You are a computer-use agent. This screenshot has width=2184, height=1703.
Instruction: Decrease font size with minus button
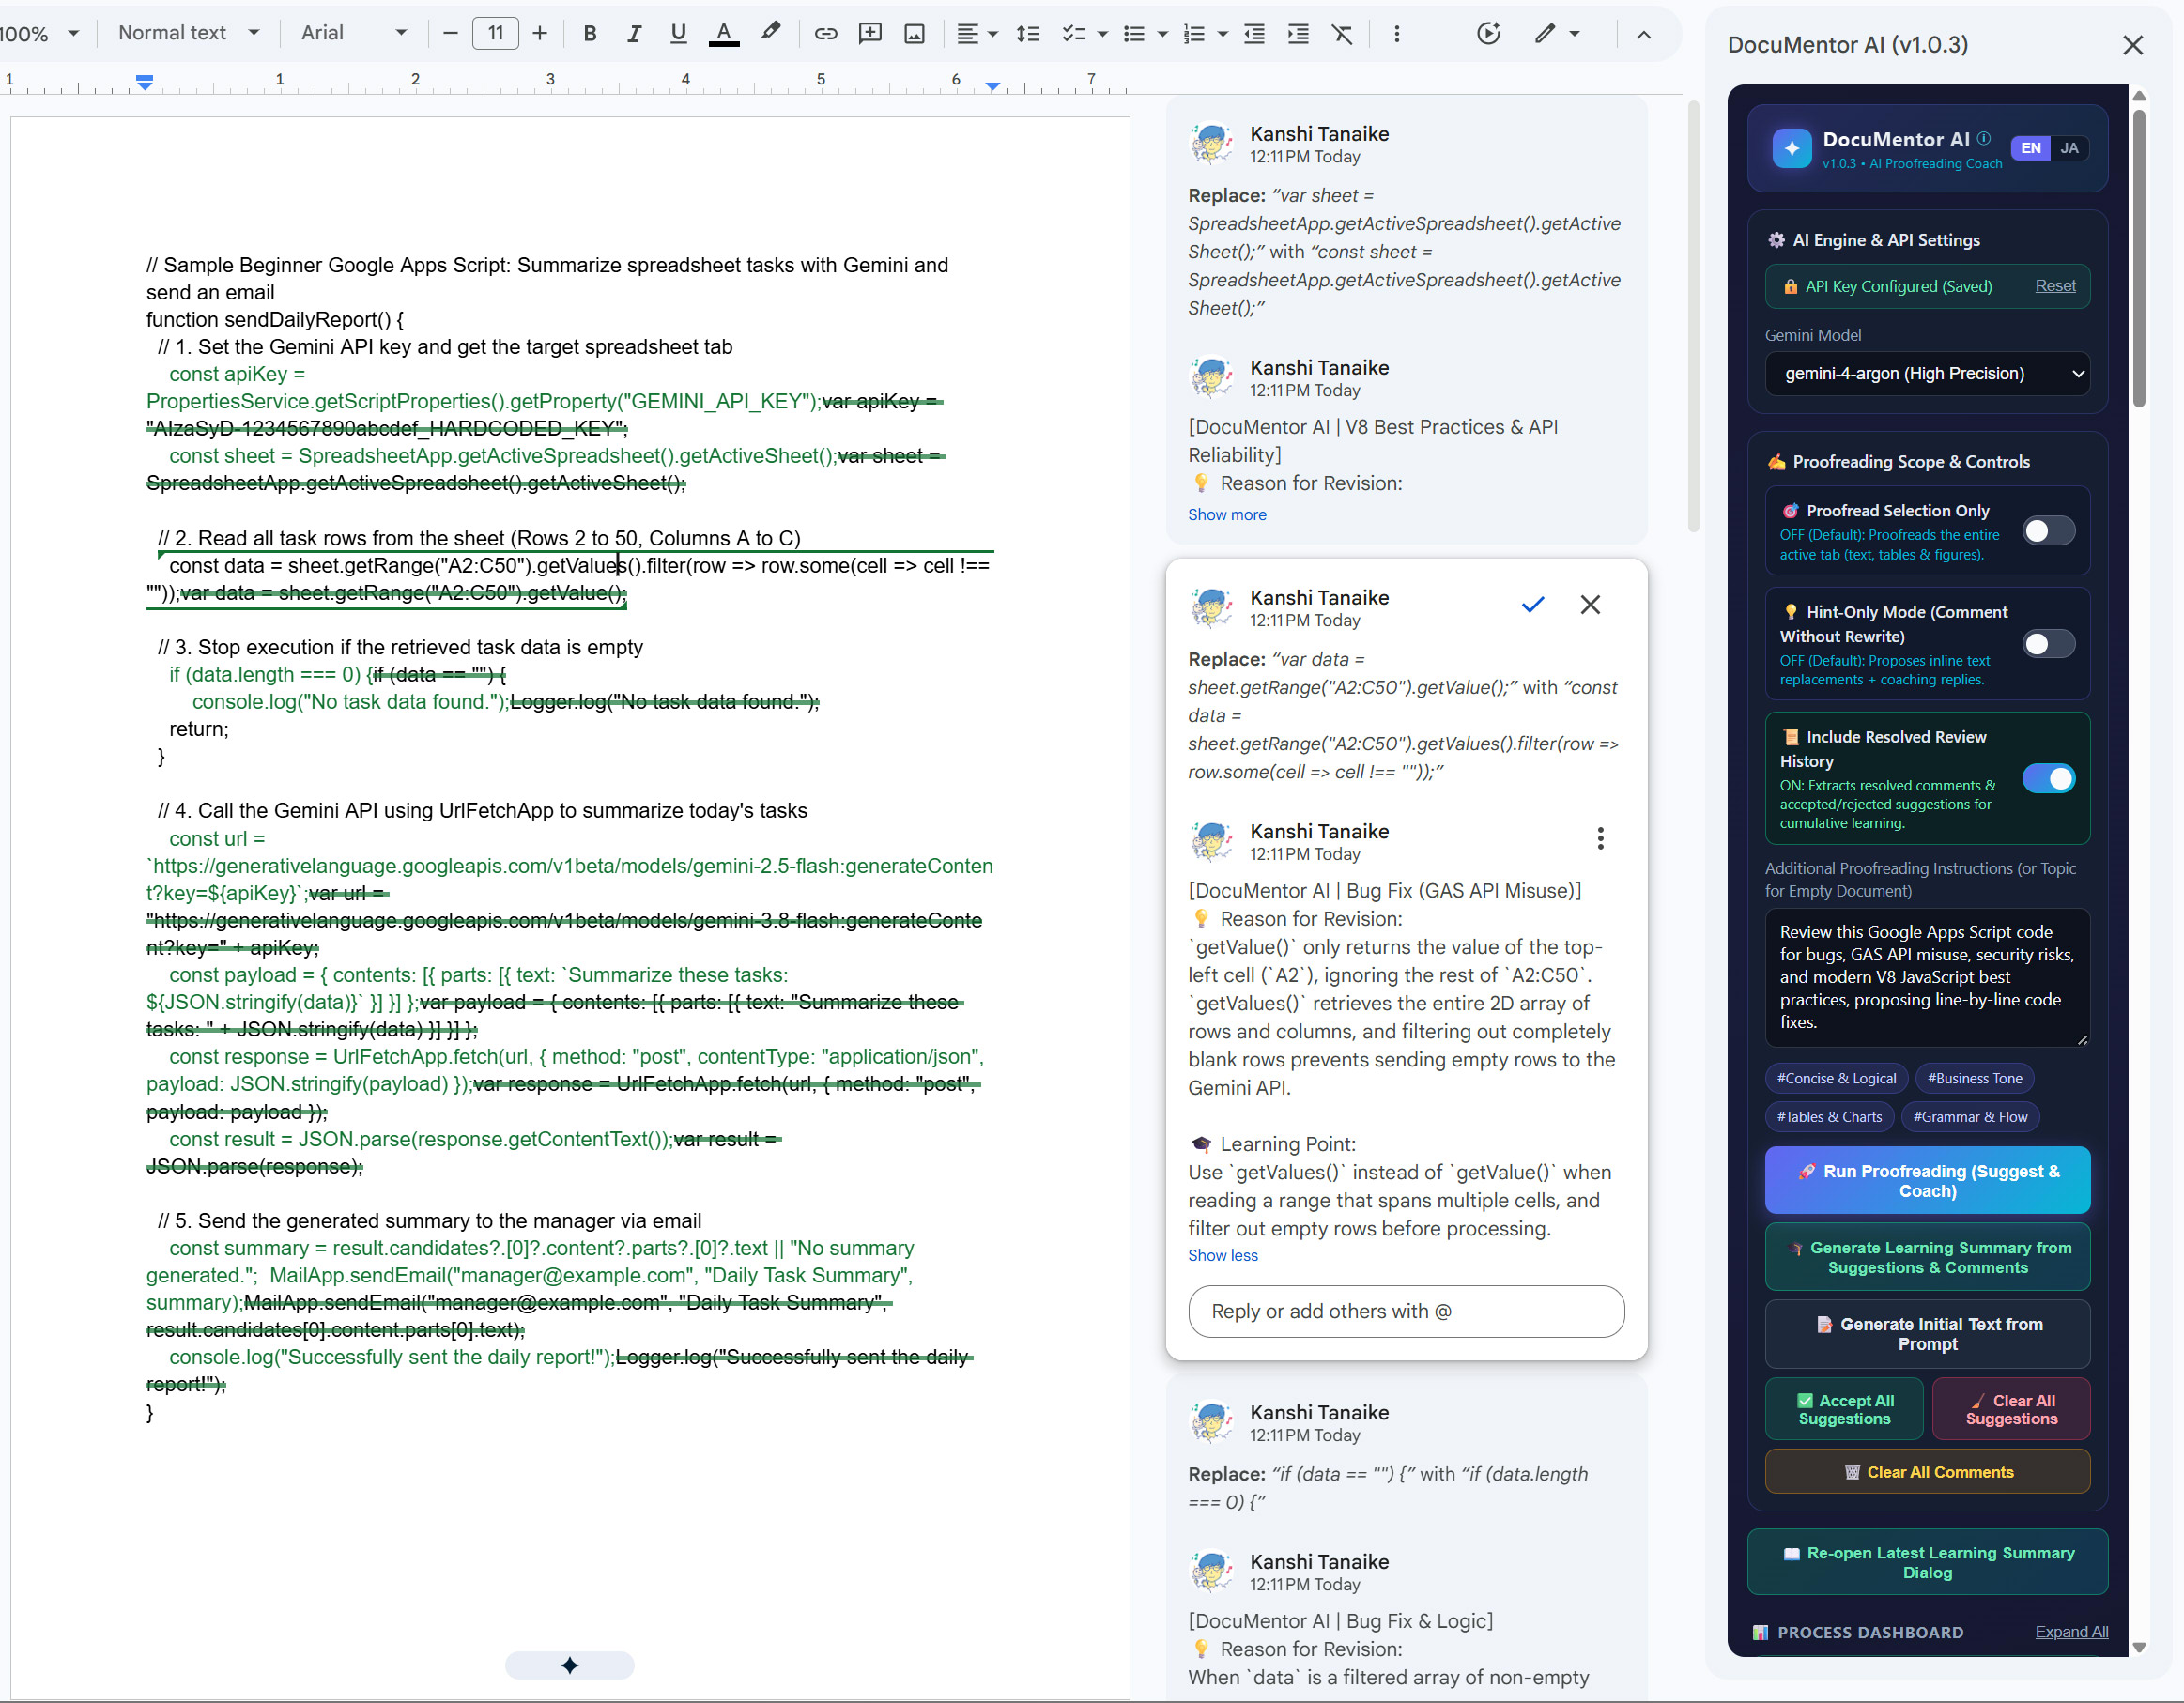point(450,33)
